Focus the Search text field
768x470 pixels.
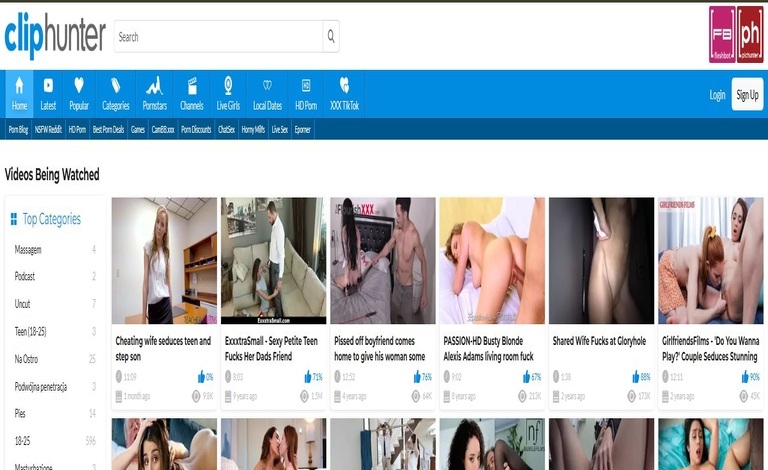218,37
